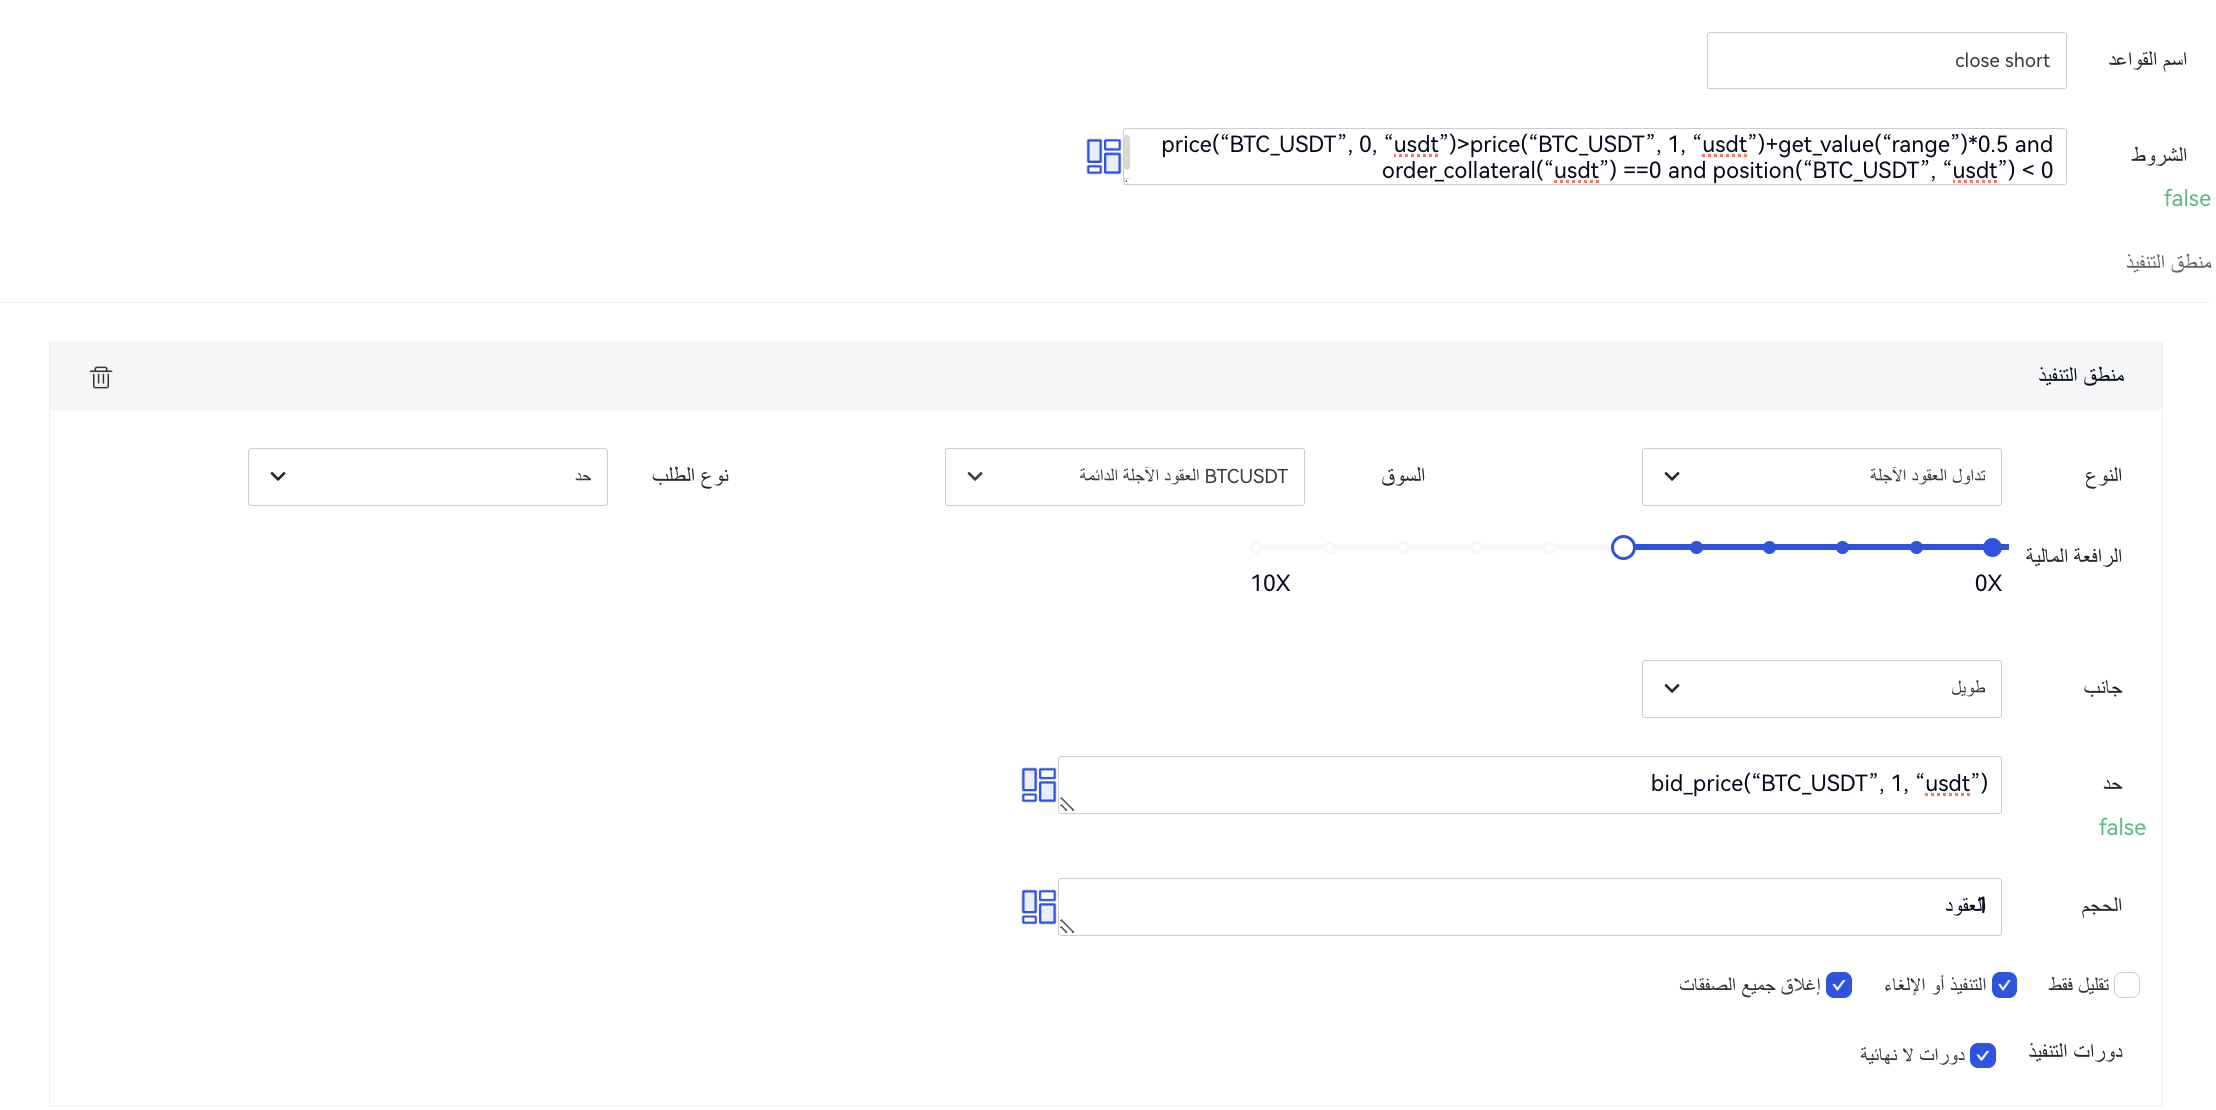
Task: Open formula editor icon beside bid_price limit field
Action: click(x=1038, y=785)
